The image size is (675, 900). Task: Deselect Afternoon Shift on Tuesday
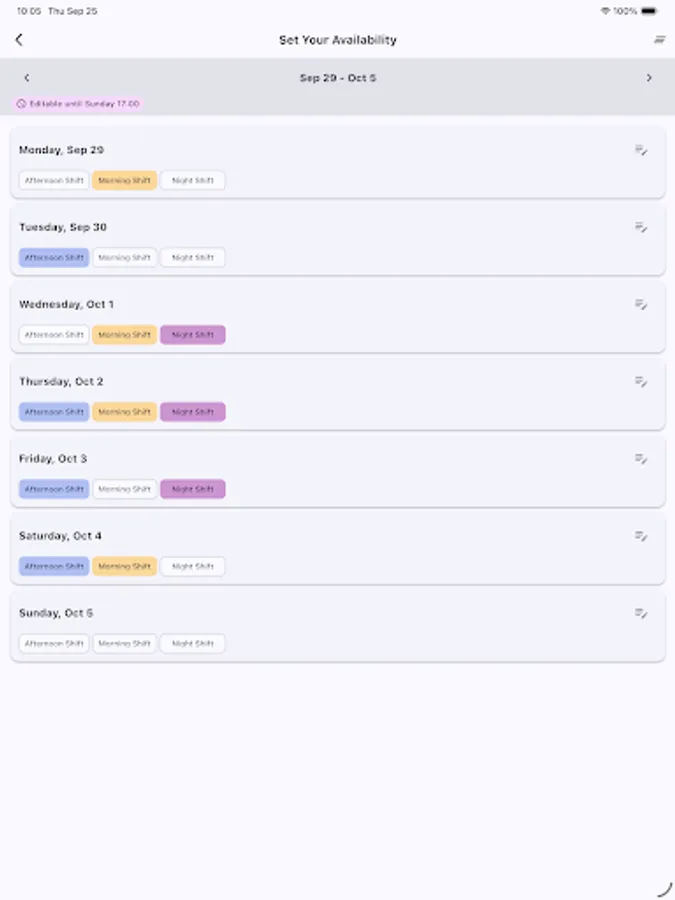click(53, 257)
